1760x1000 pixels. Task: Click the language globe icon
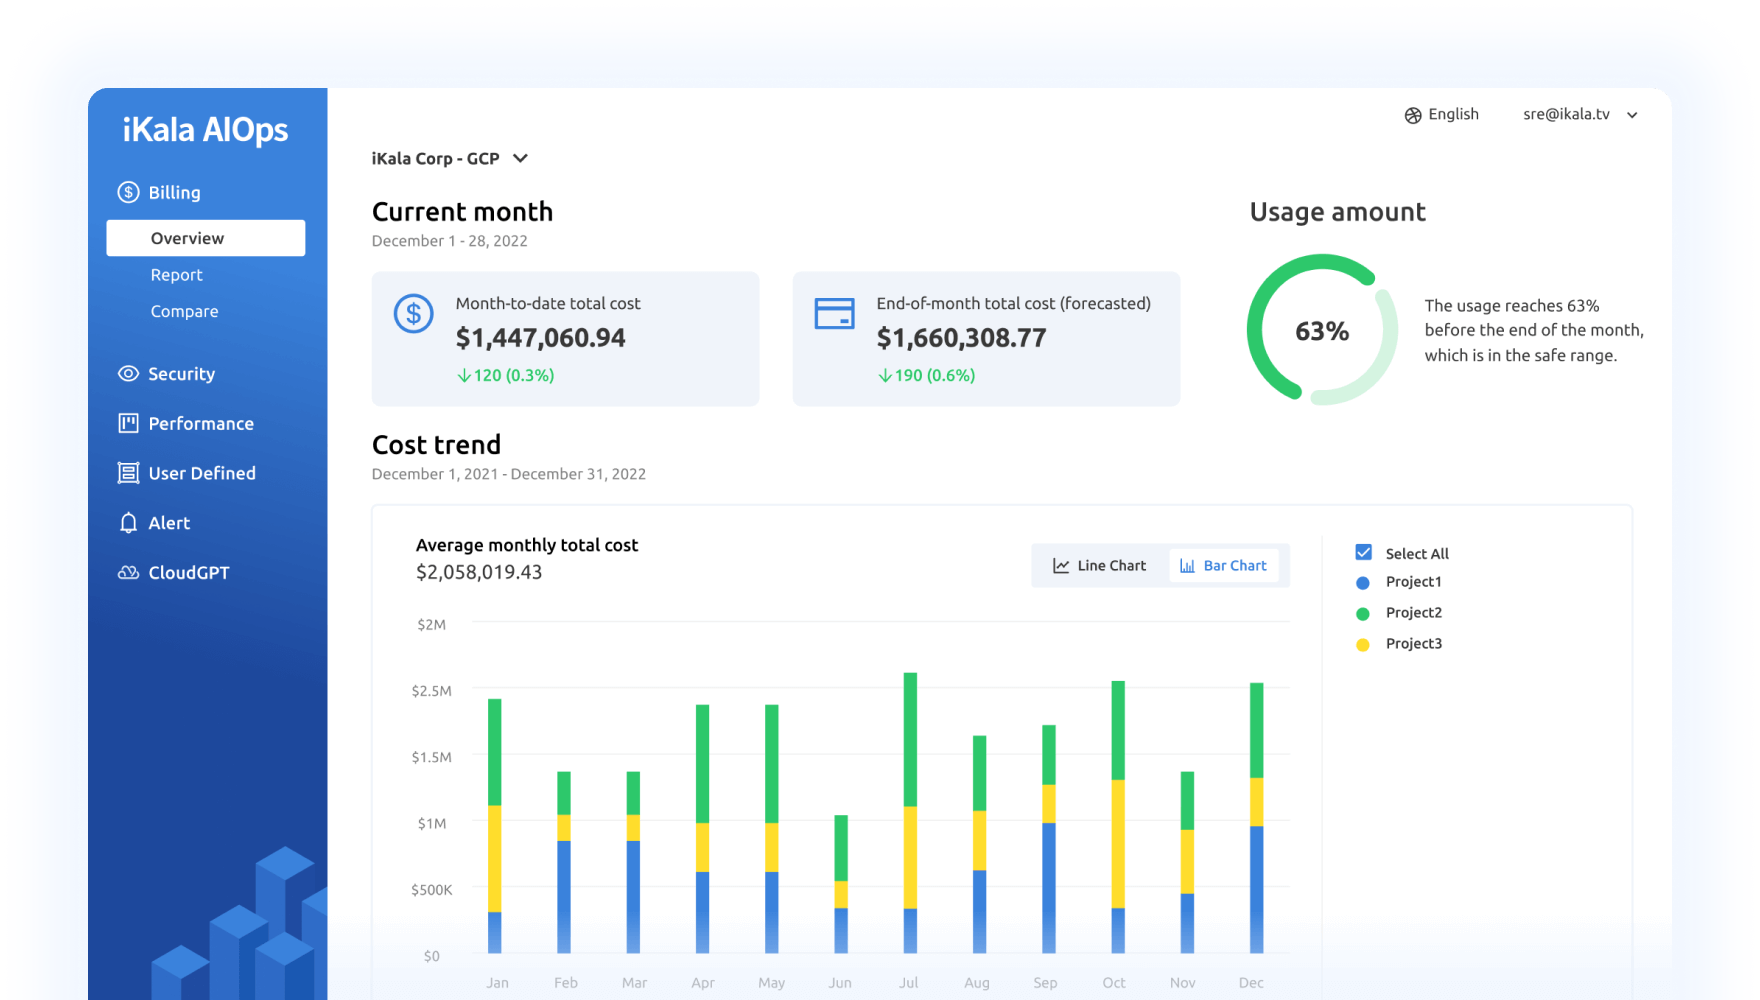[x=1413, y=115]
